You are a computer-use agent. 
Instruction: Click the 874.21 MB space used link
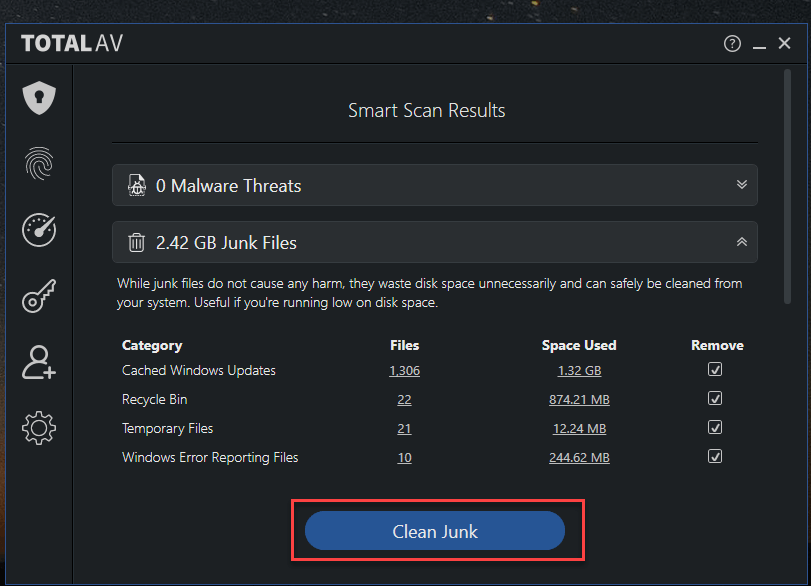579,400
